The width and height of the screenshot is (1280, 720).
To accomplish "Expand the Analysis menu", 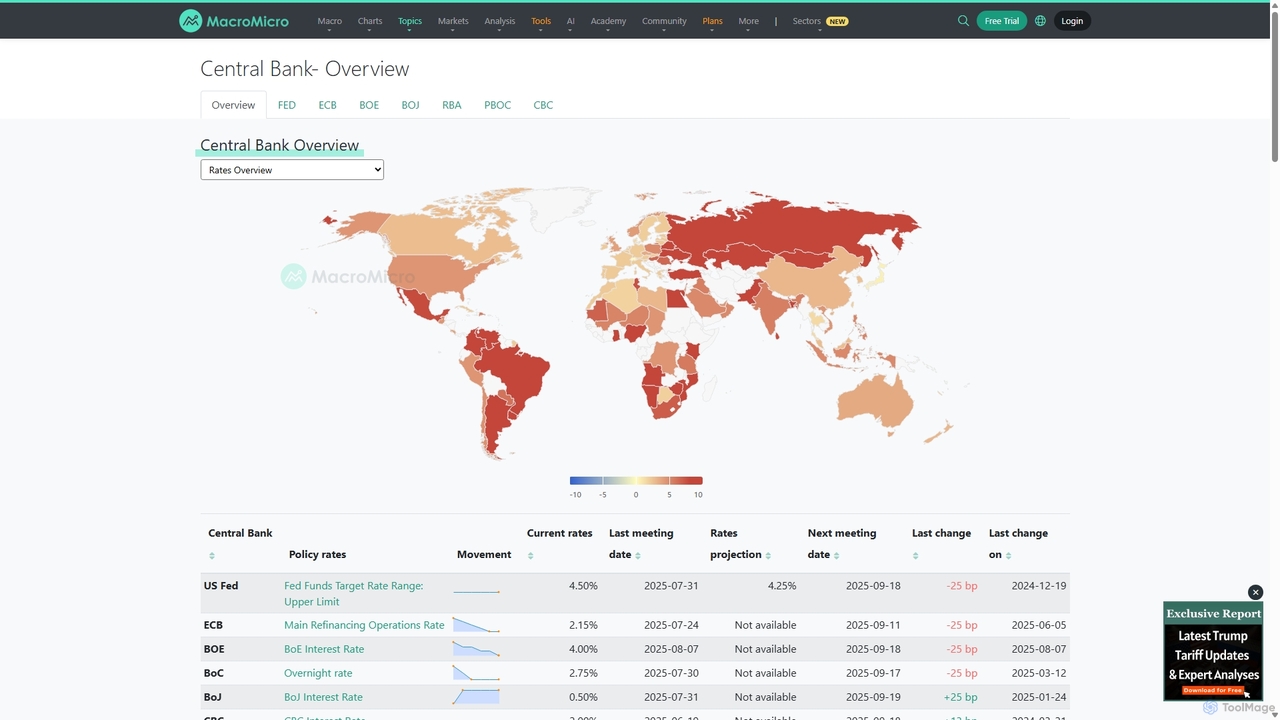I will (x=500, y=21).
